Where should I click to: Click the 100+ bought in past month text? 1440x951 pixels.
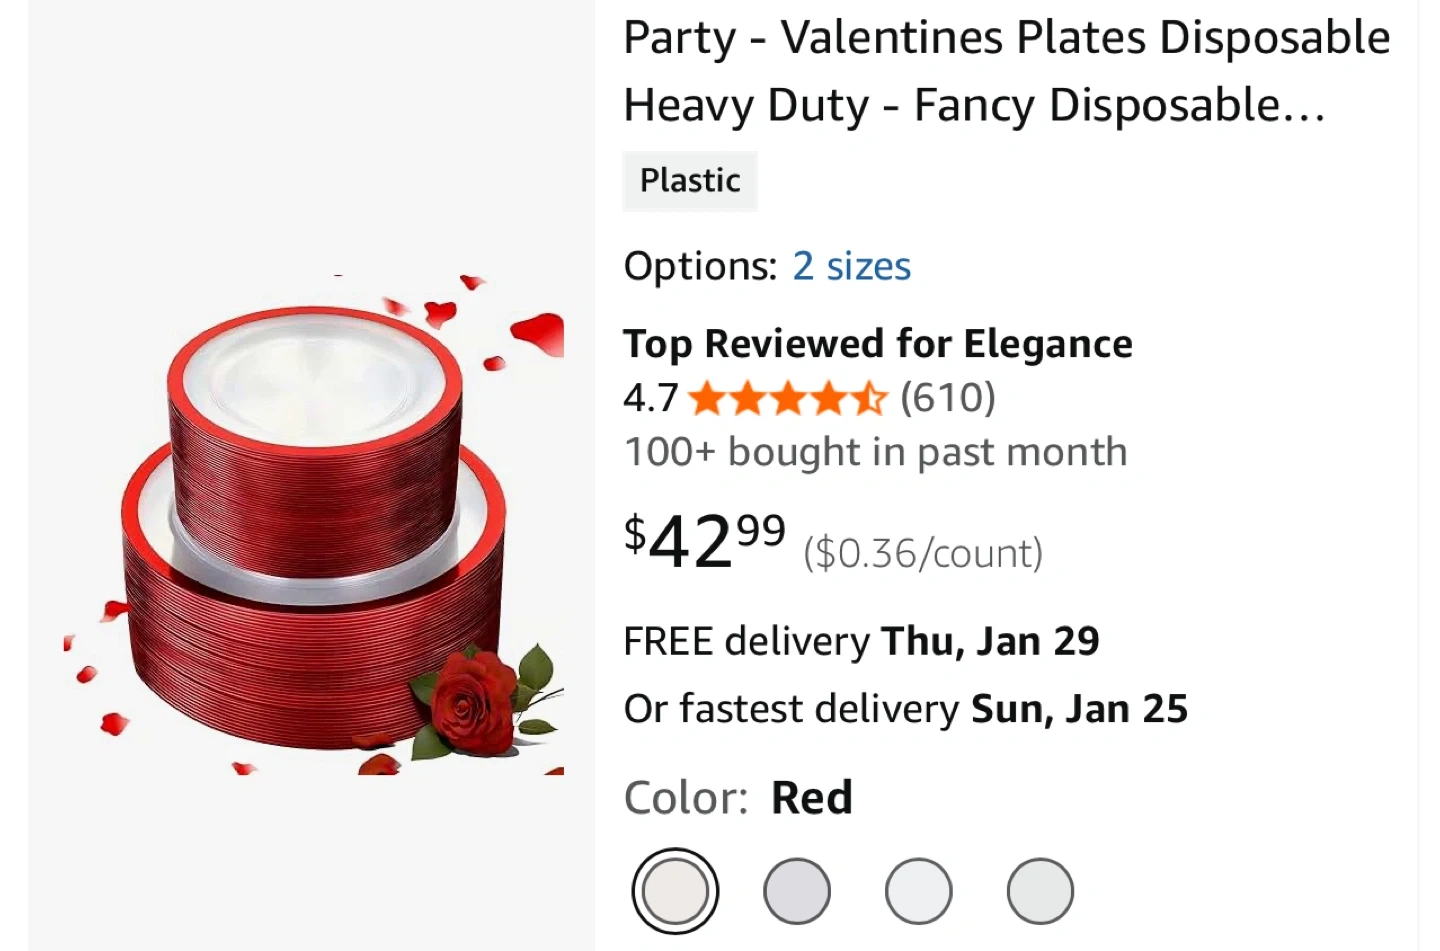pyautogui.click(x=875, y=452)
